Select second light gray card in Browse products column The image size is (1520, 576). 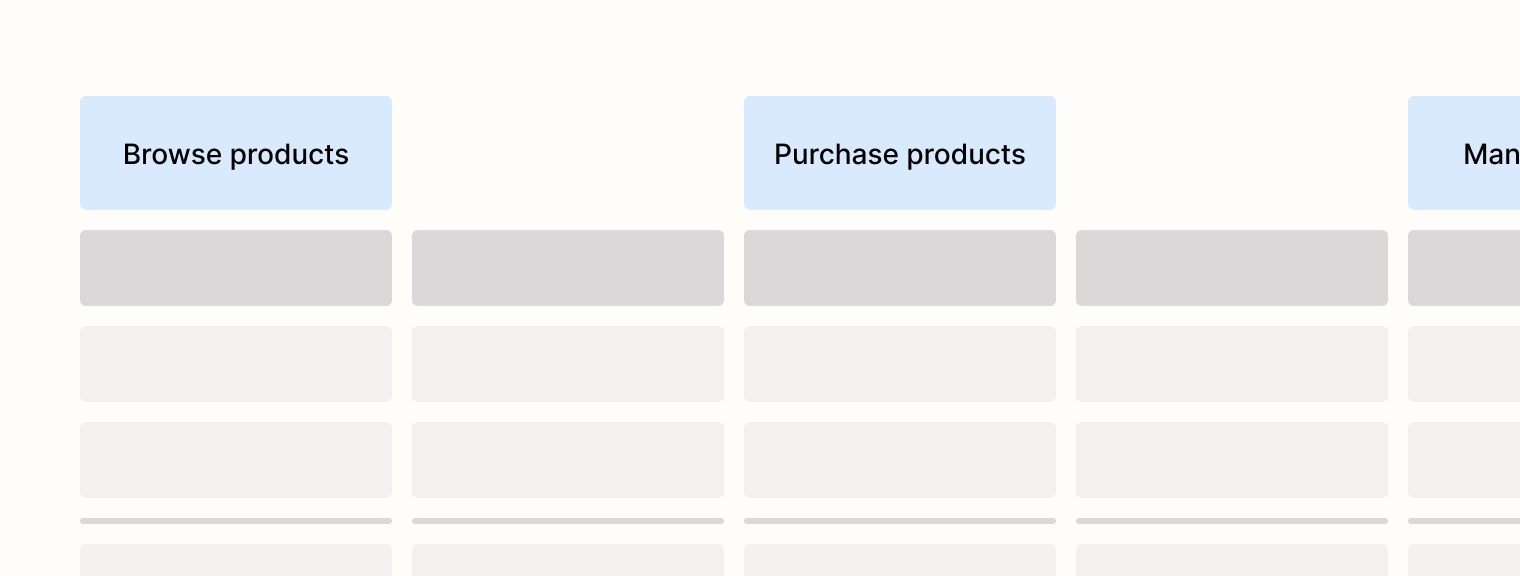(x=236, y=460)
